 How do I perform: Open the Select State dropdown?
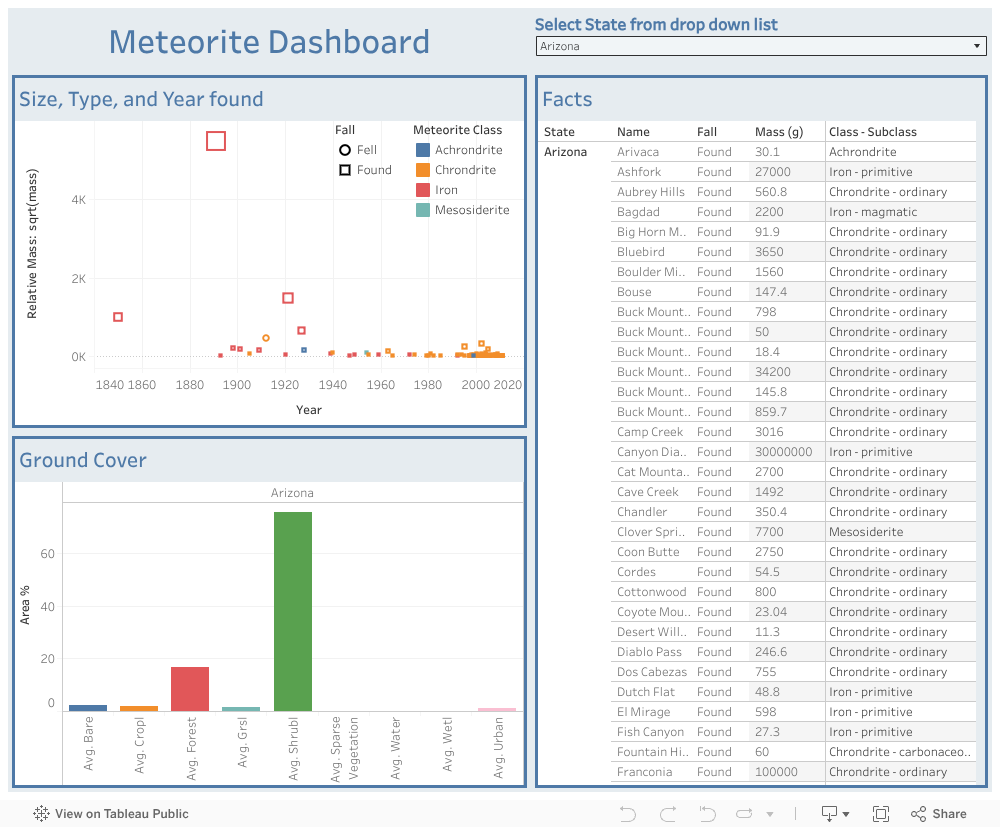761,46
